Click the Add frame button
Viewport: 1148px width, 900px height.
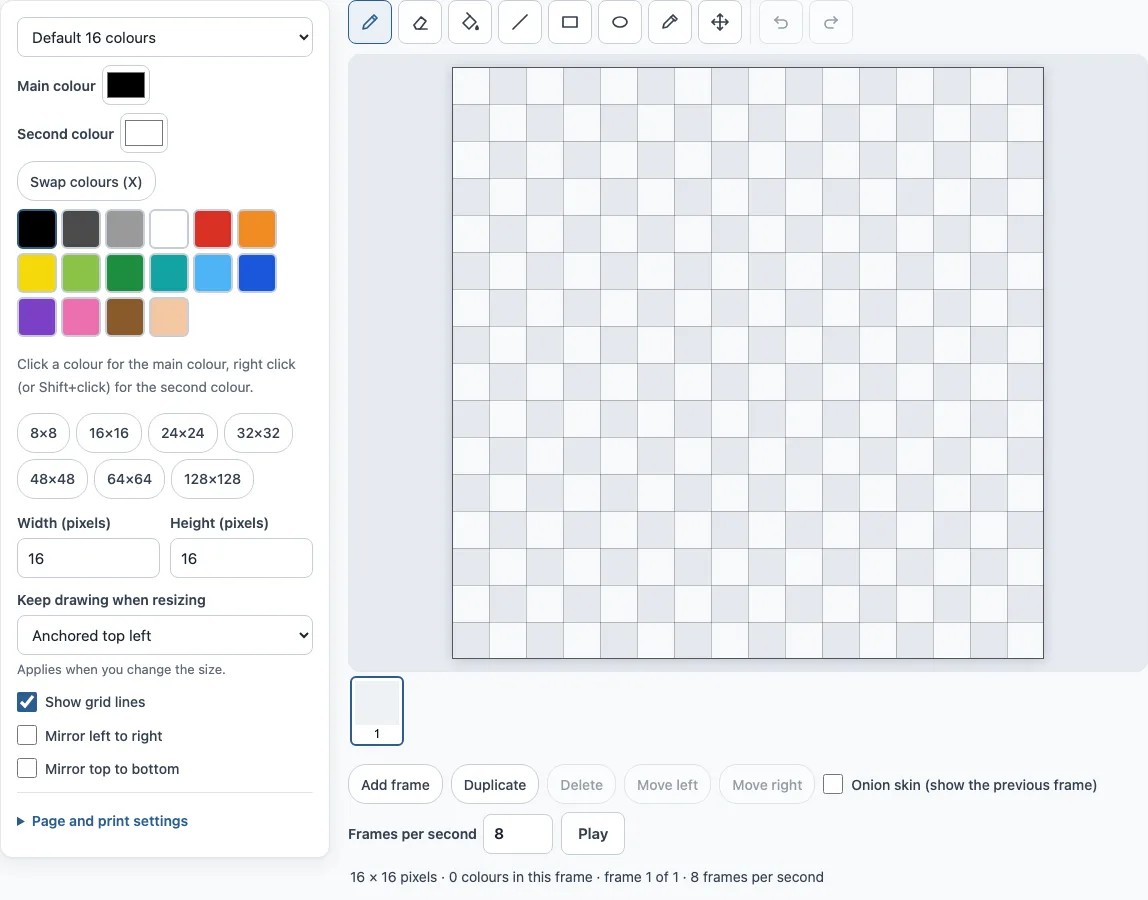395,784
